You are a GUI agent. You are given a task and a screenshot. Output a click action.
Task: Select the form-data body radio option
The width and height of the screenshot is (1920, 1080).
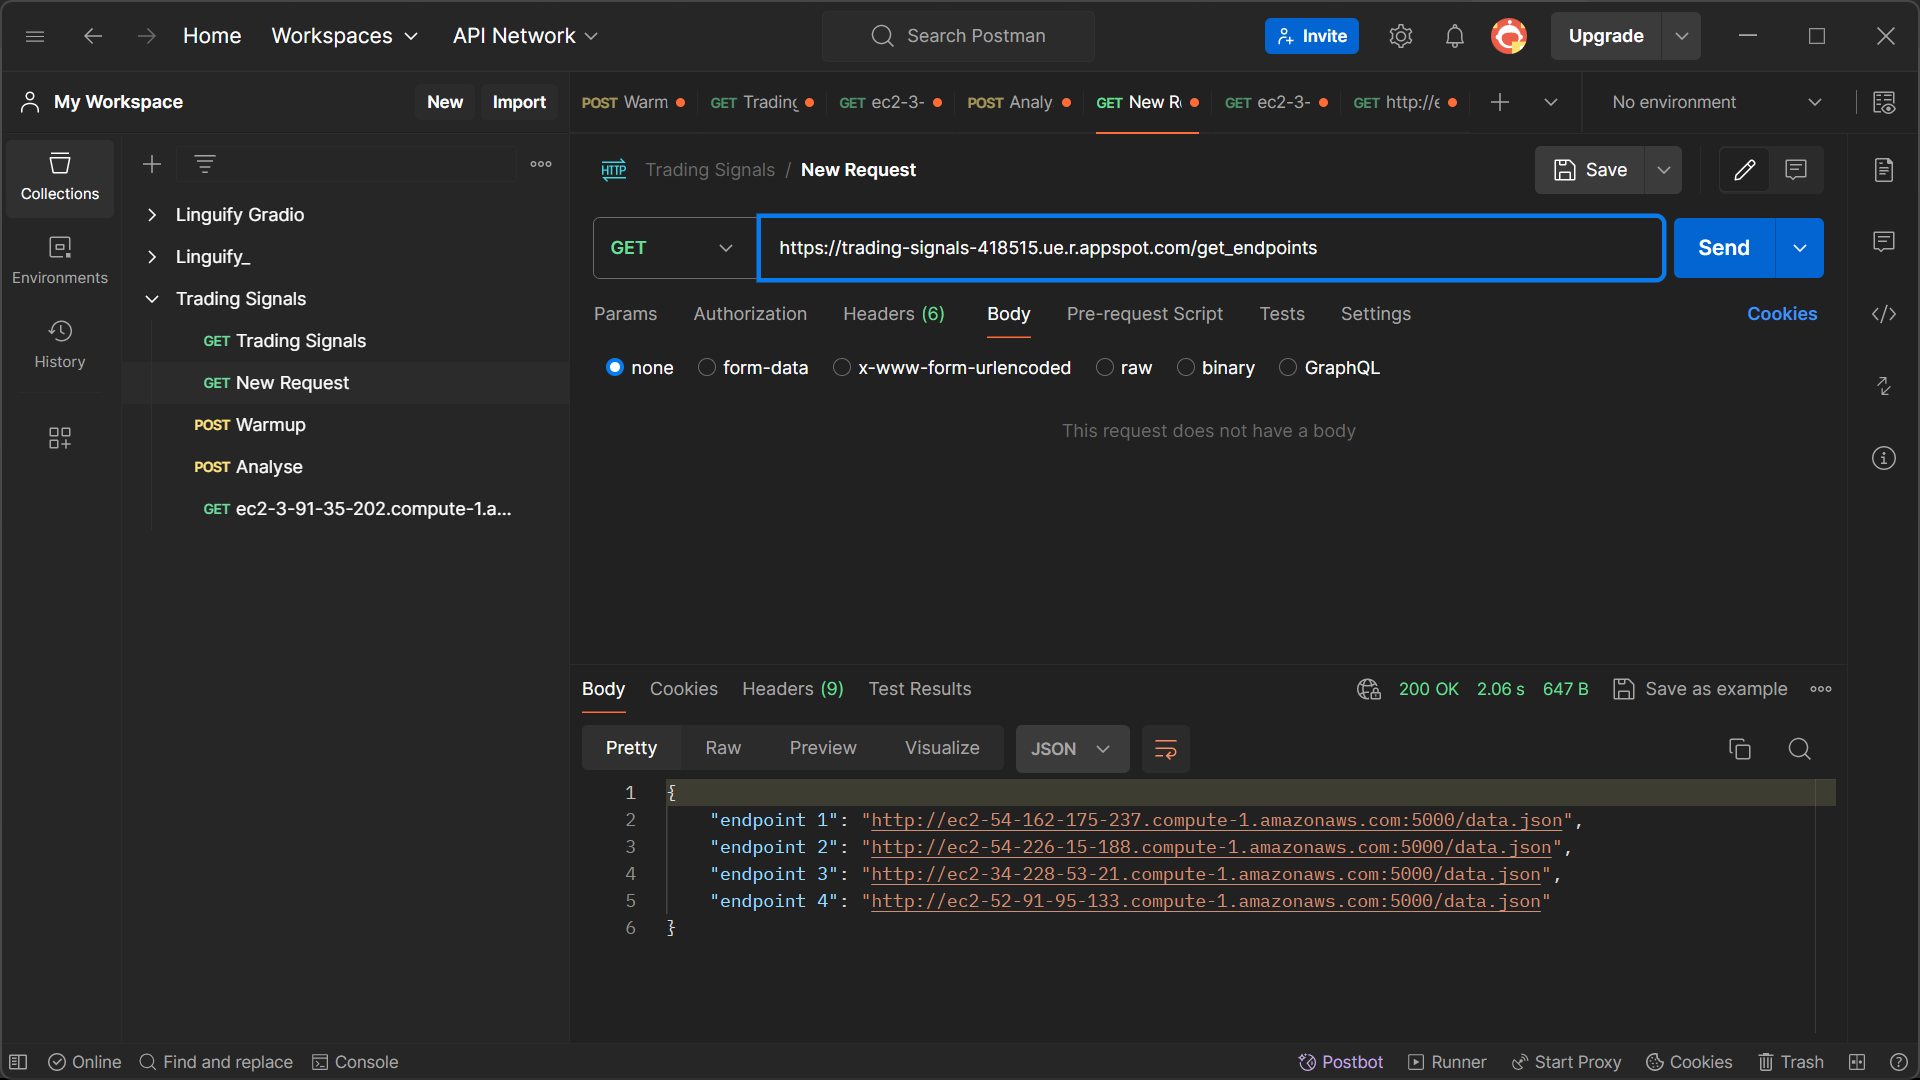click(707, 368)
